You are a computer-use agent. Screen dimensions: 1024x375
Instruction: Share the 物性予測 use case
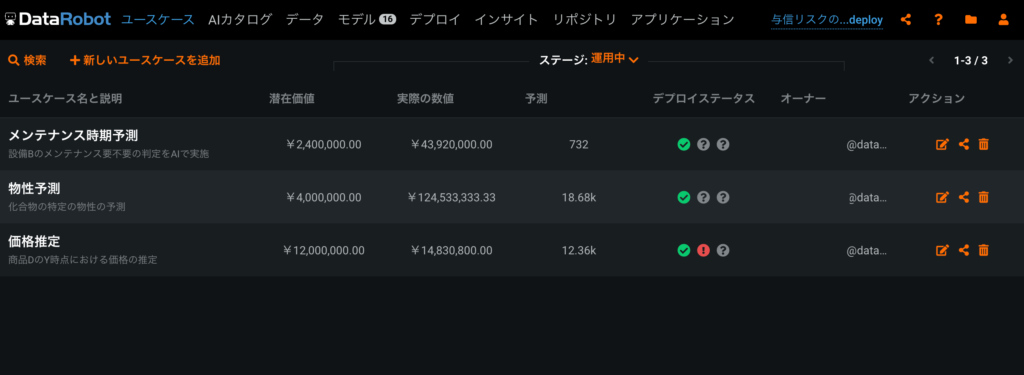(x=963, y=197)
